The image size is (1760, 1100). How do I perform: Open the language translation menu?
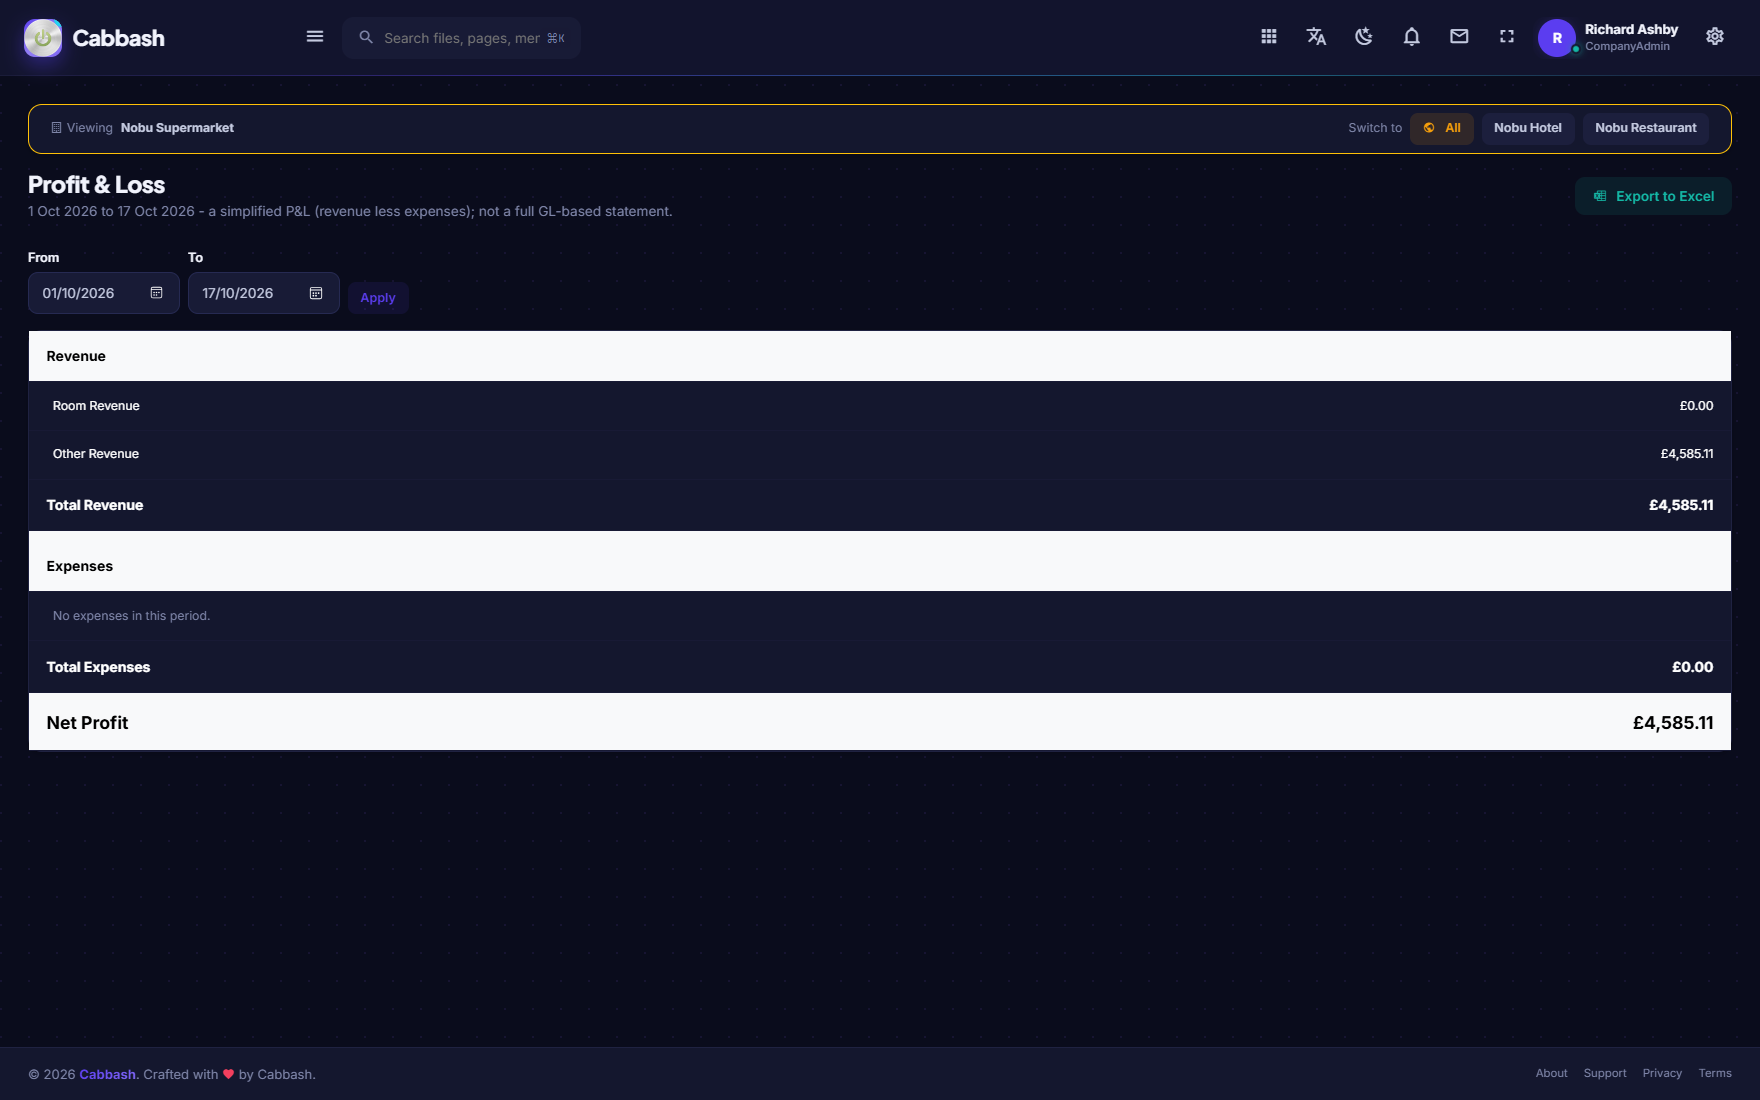[1316, 37]
